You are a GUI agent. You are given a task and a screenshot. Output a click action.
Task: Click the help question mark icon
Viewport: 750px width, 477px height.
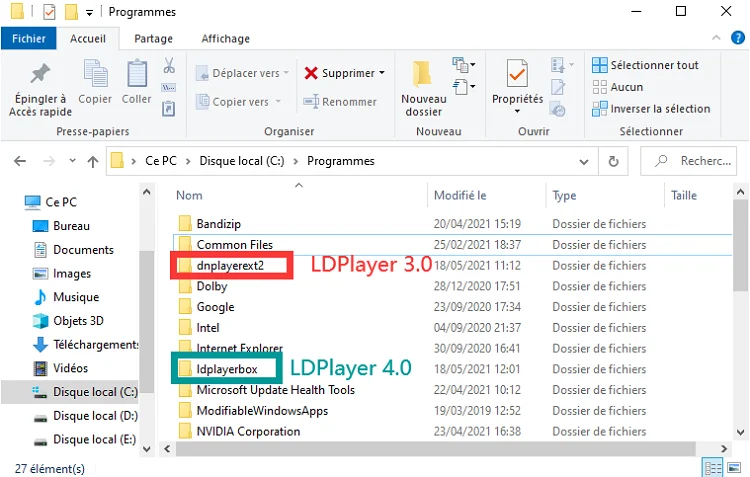[738, 37]
